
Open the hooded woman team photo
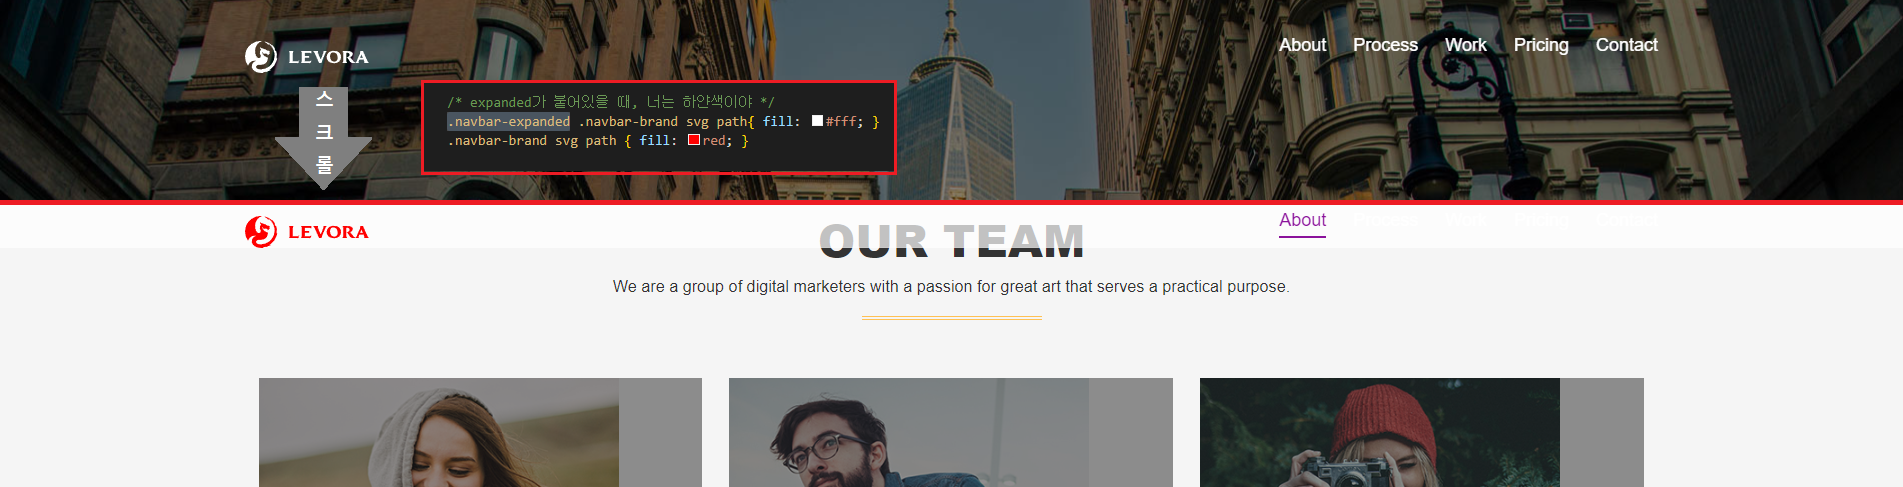click(480, 432)
